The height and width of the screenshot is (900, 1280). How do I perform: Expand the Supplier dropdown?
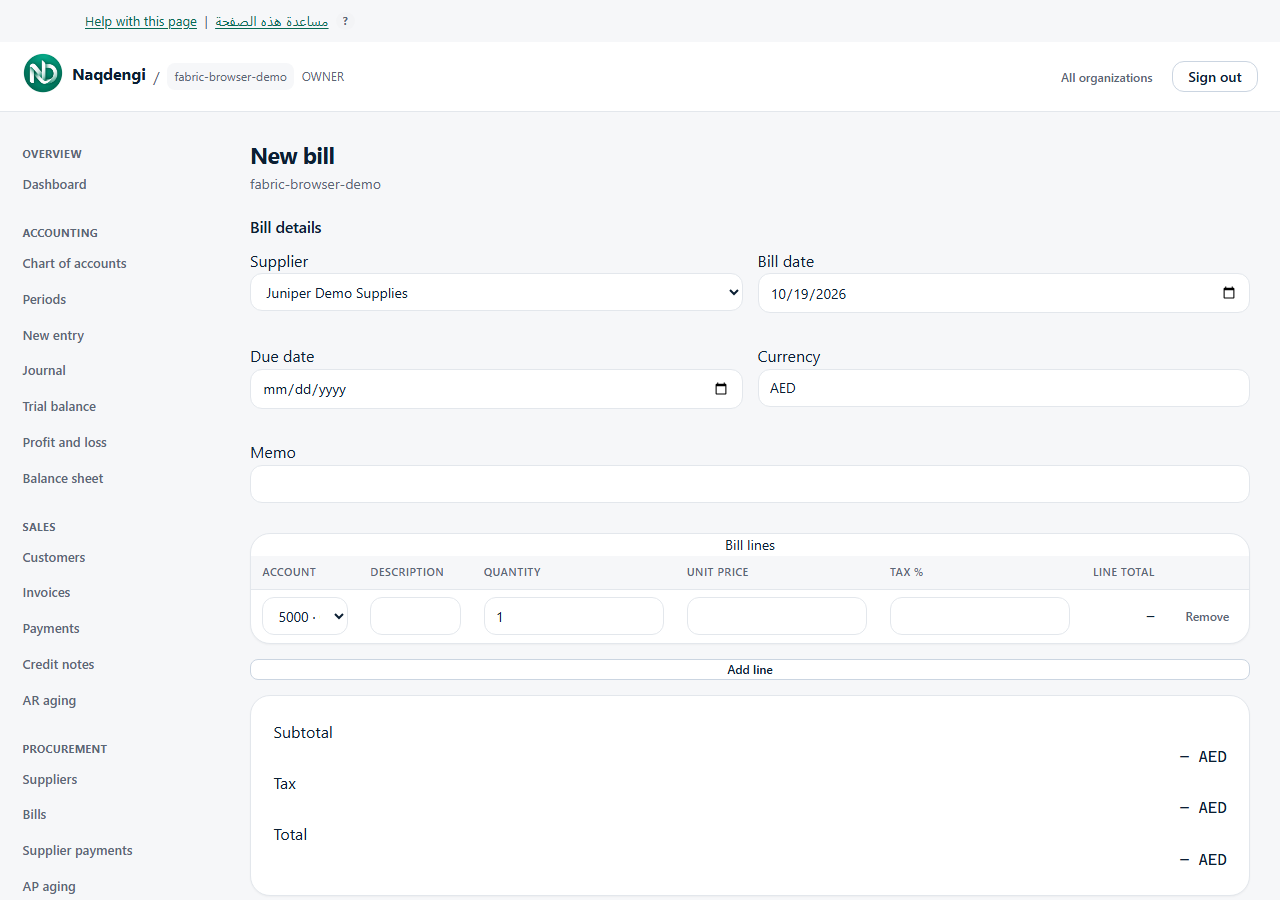[496, 292]
